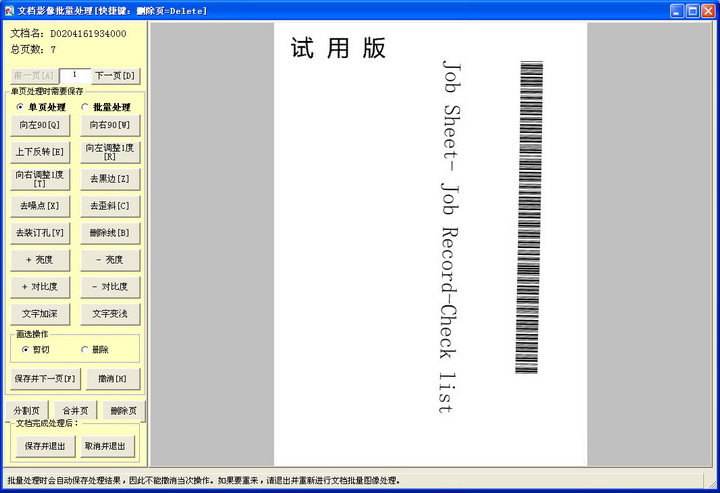The image size is (720, 493).
Task: Decrease brightness with - 亮度
Action: click(110, 260)
